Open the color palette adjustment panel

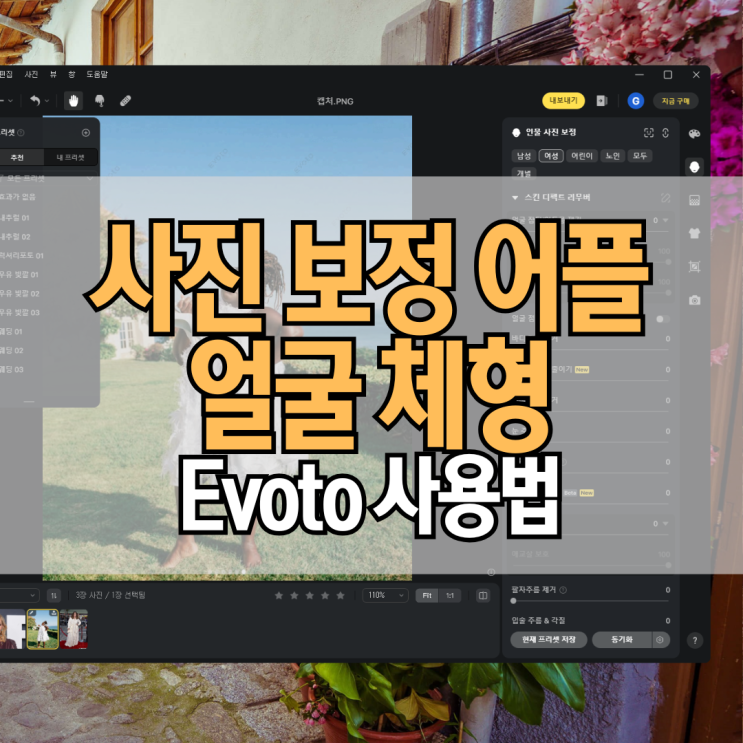coord(694,134)
